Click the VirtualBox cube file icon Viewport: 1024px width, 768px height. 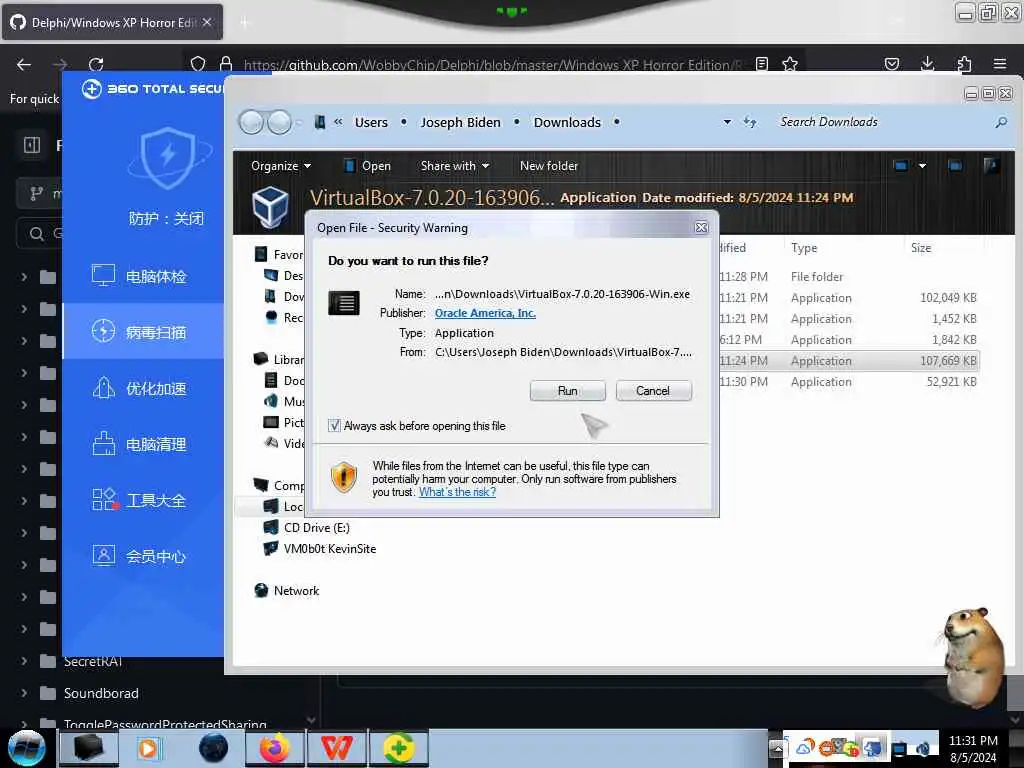(270, 206)
